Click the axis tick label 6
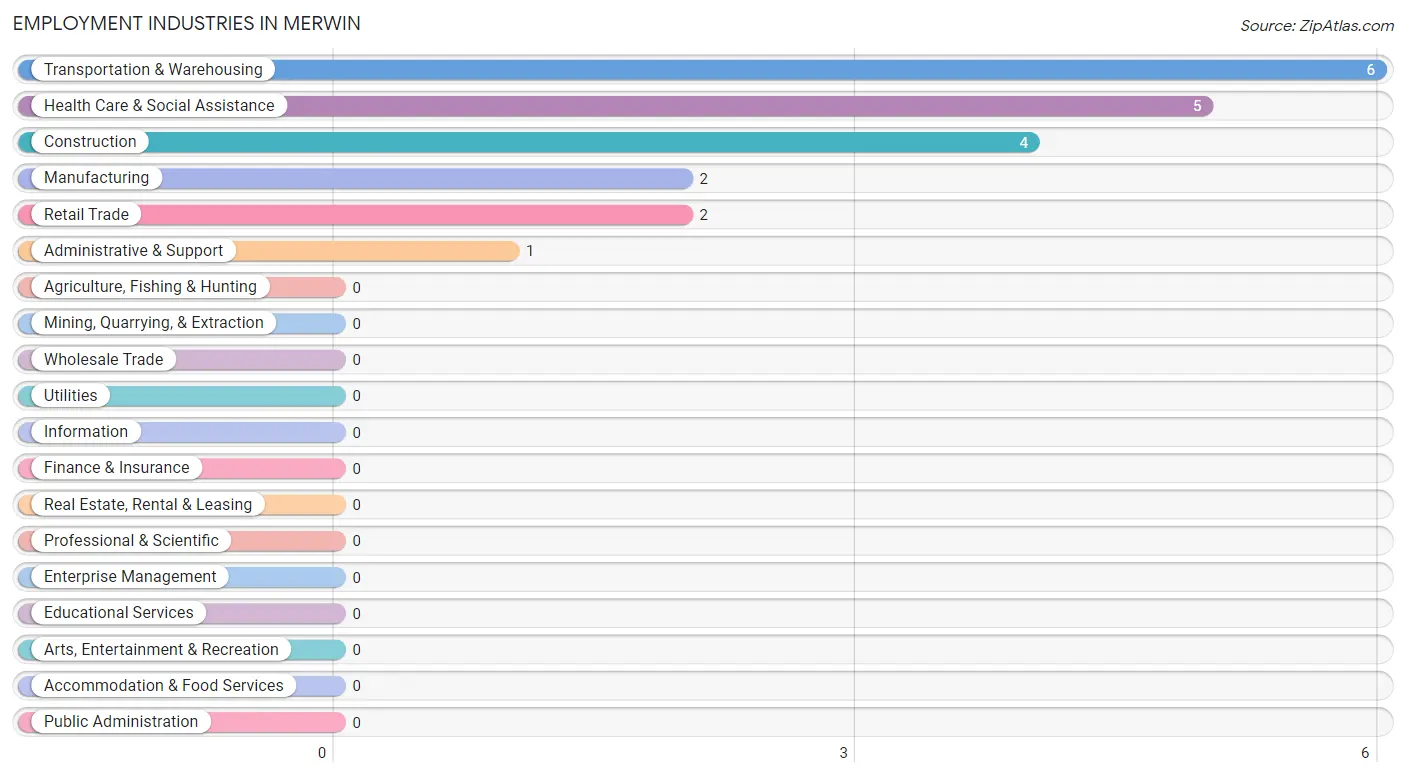Screen dimensions: 1406x777 point(1365,753)
